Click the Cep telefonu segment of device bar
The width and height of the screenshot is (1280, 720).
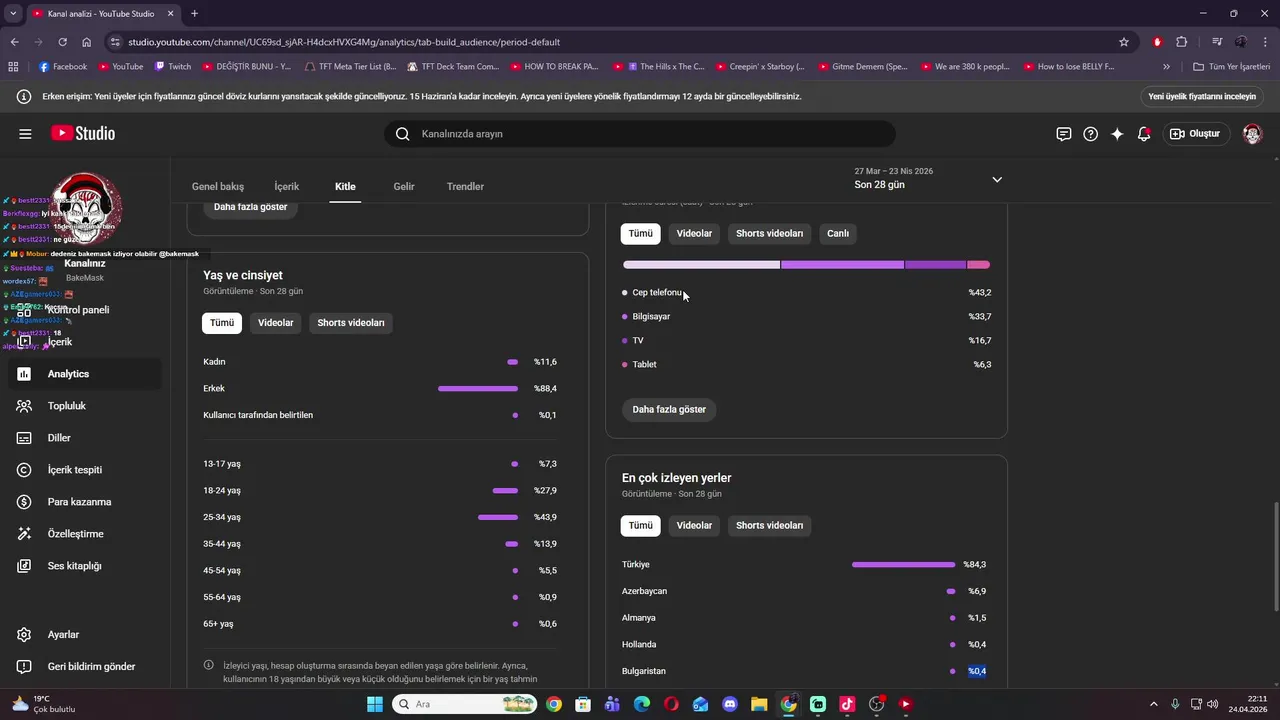point(701,265)
